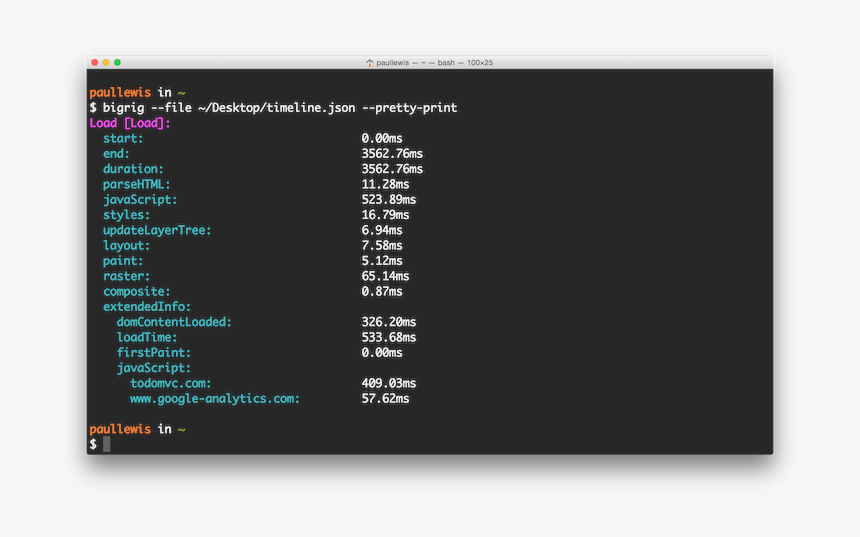
Task: Click the 'start:' label
Action: coord(123,138)
